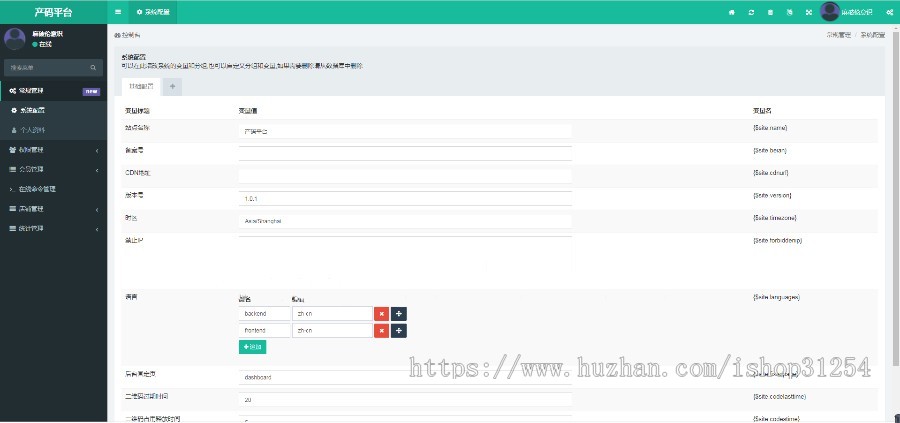Toggle fullscreen with the expand arrows icon

coord(809,12)
